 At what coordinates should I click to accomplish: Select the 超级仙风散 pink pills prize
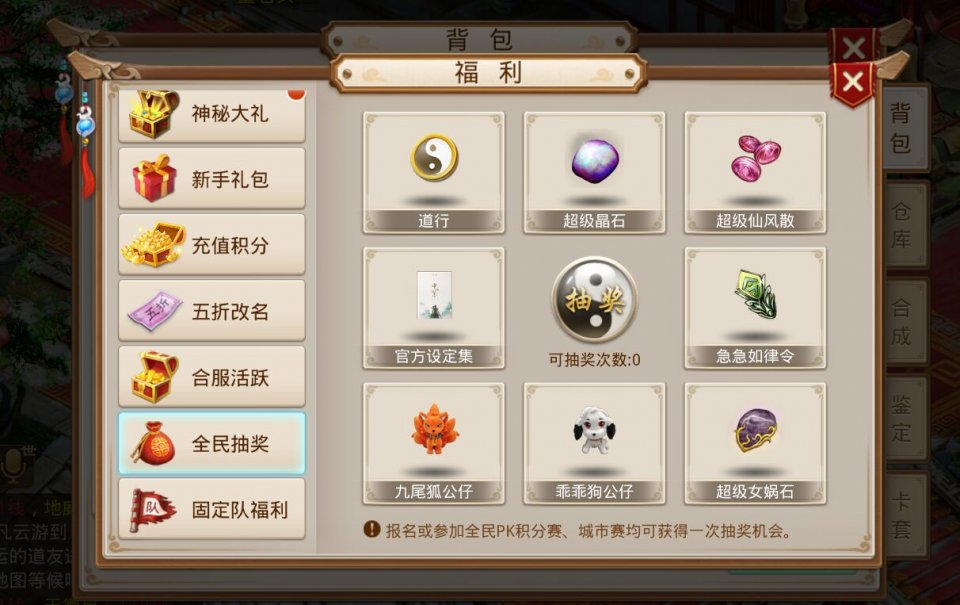point(755,172)
